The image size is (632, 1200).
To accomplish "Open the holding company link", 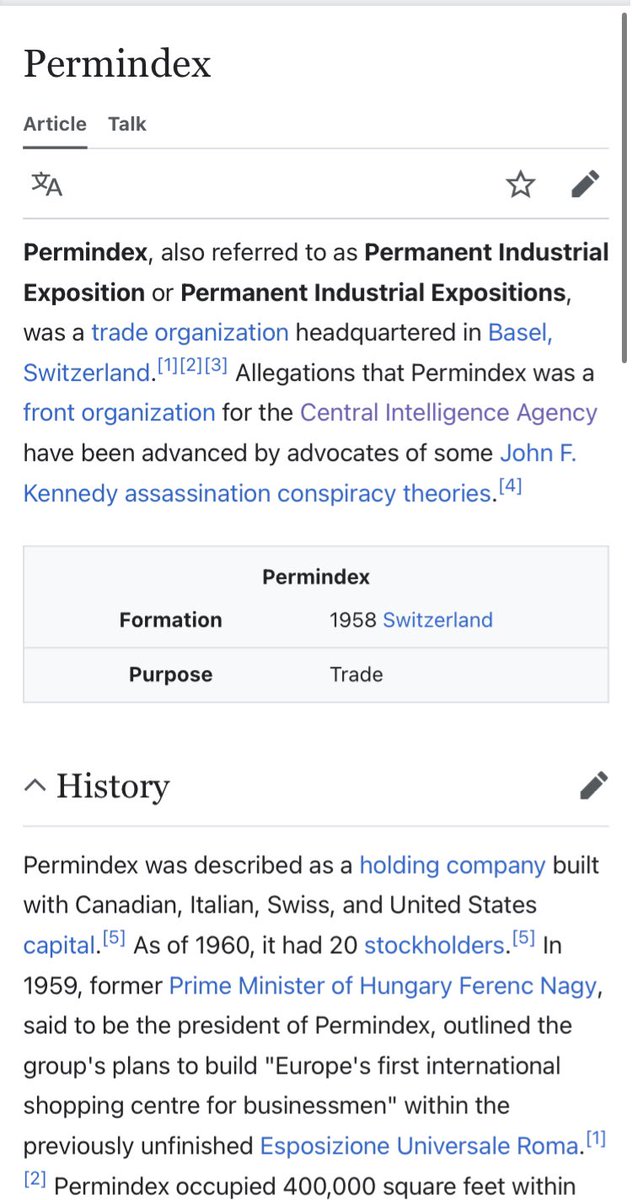I will pos(452,865).
